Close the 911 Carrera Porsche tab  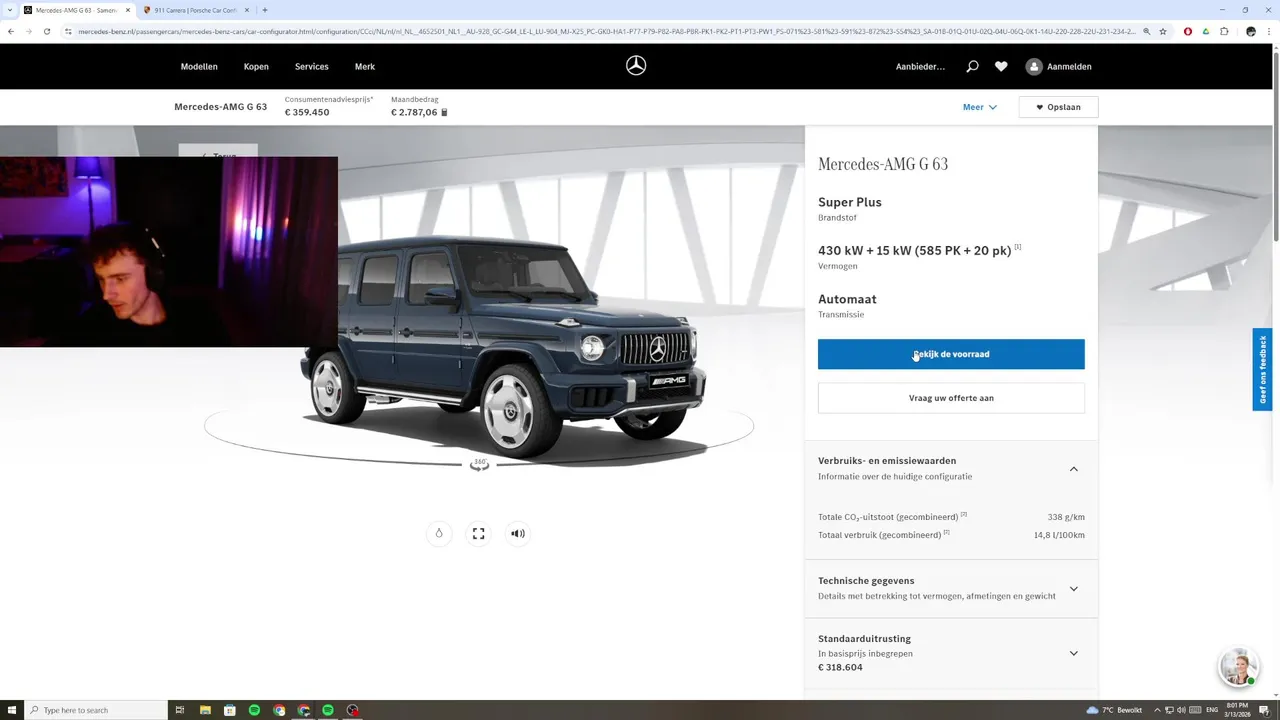pos(246,10)
